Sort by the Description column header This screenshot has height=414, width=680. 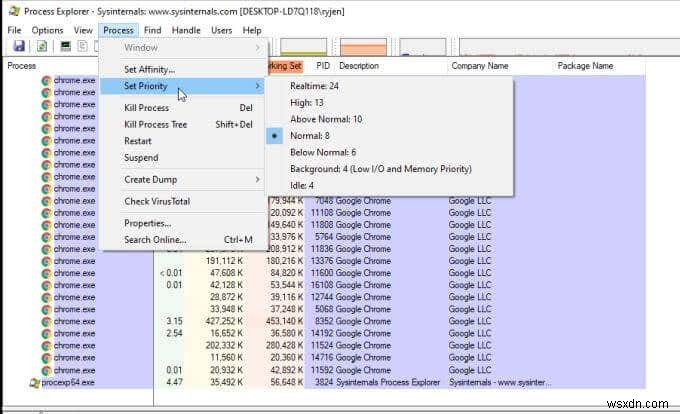359,66
